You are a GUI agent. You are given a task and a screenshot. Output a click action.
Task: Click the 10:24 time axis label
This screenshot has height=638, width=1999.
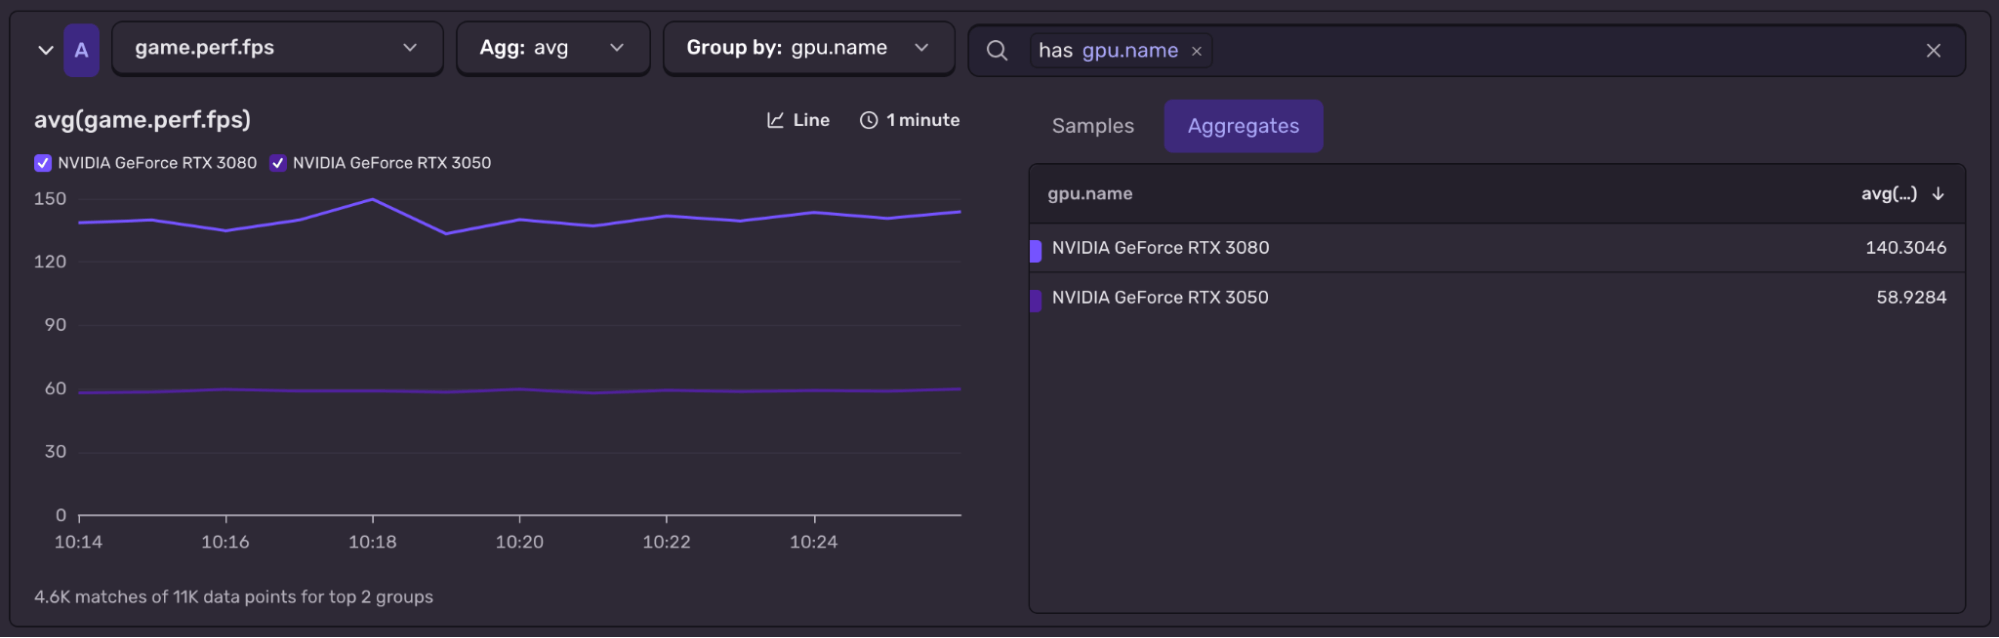814,542
